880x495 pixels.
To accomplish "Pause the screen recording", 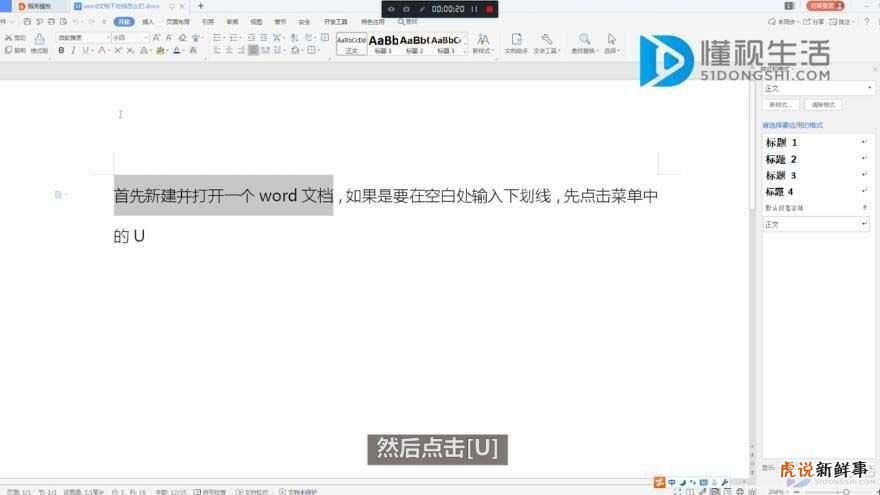I will [x=474, y=10].
